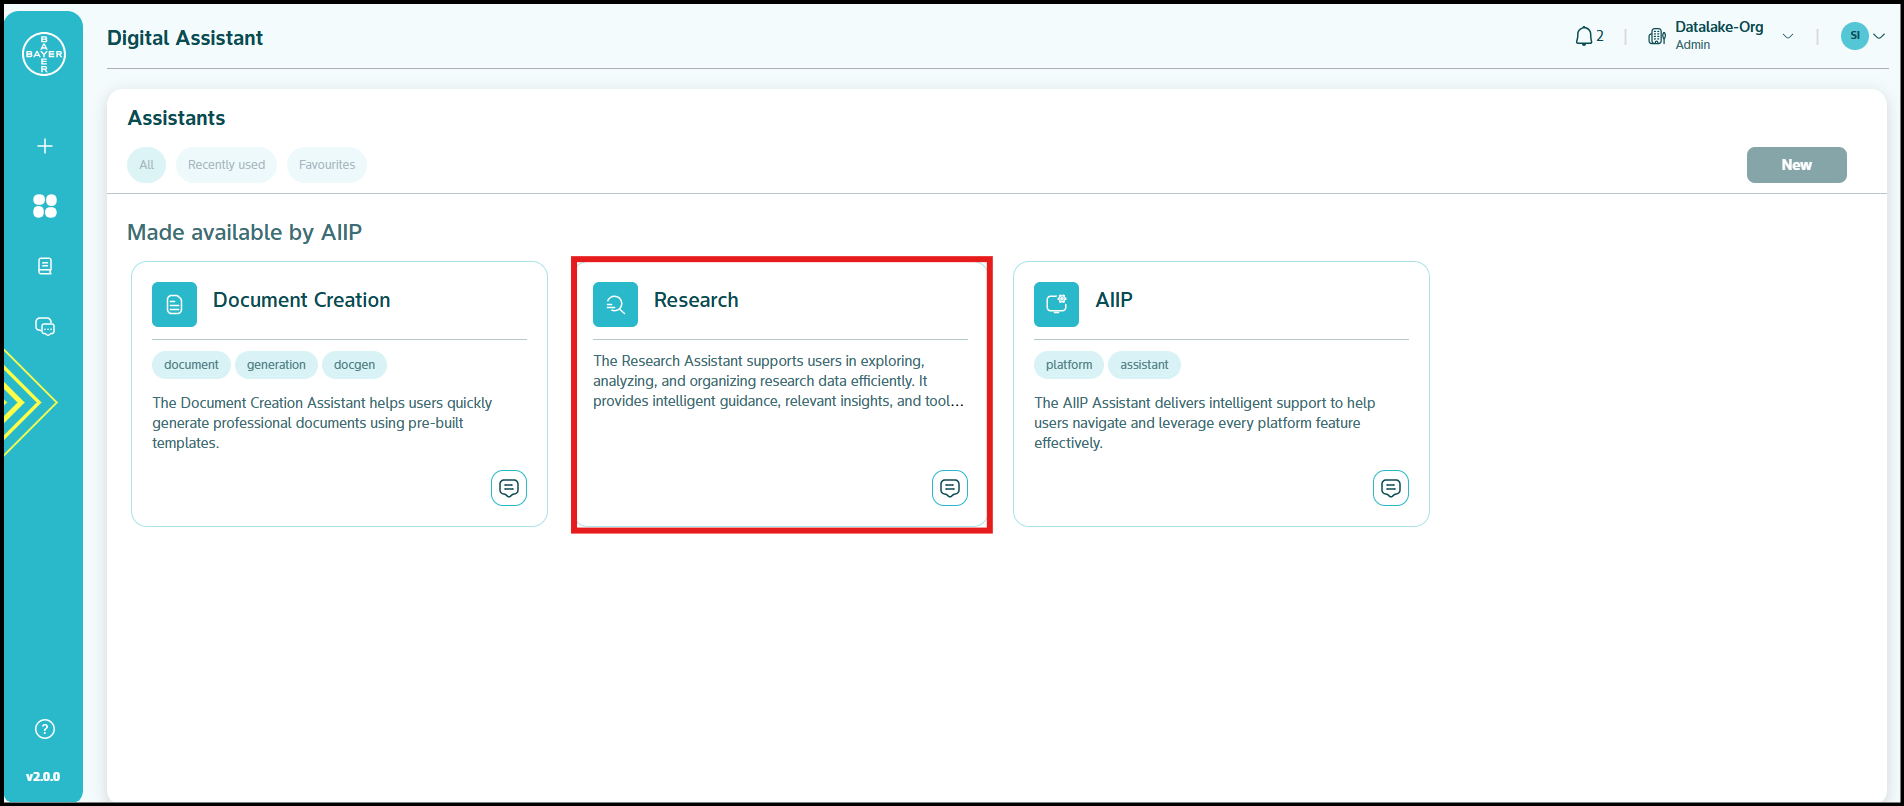Switch to Recently used filter
This screenshot has height=806, width=1904.
pyautogui.click(x=226, y=165)
